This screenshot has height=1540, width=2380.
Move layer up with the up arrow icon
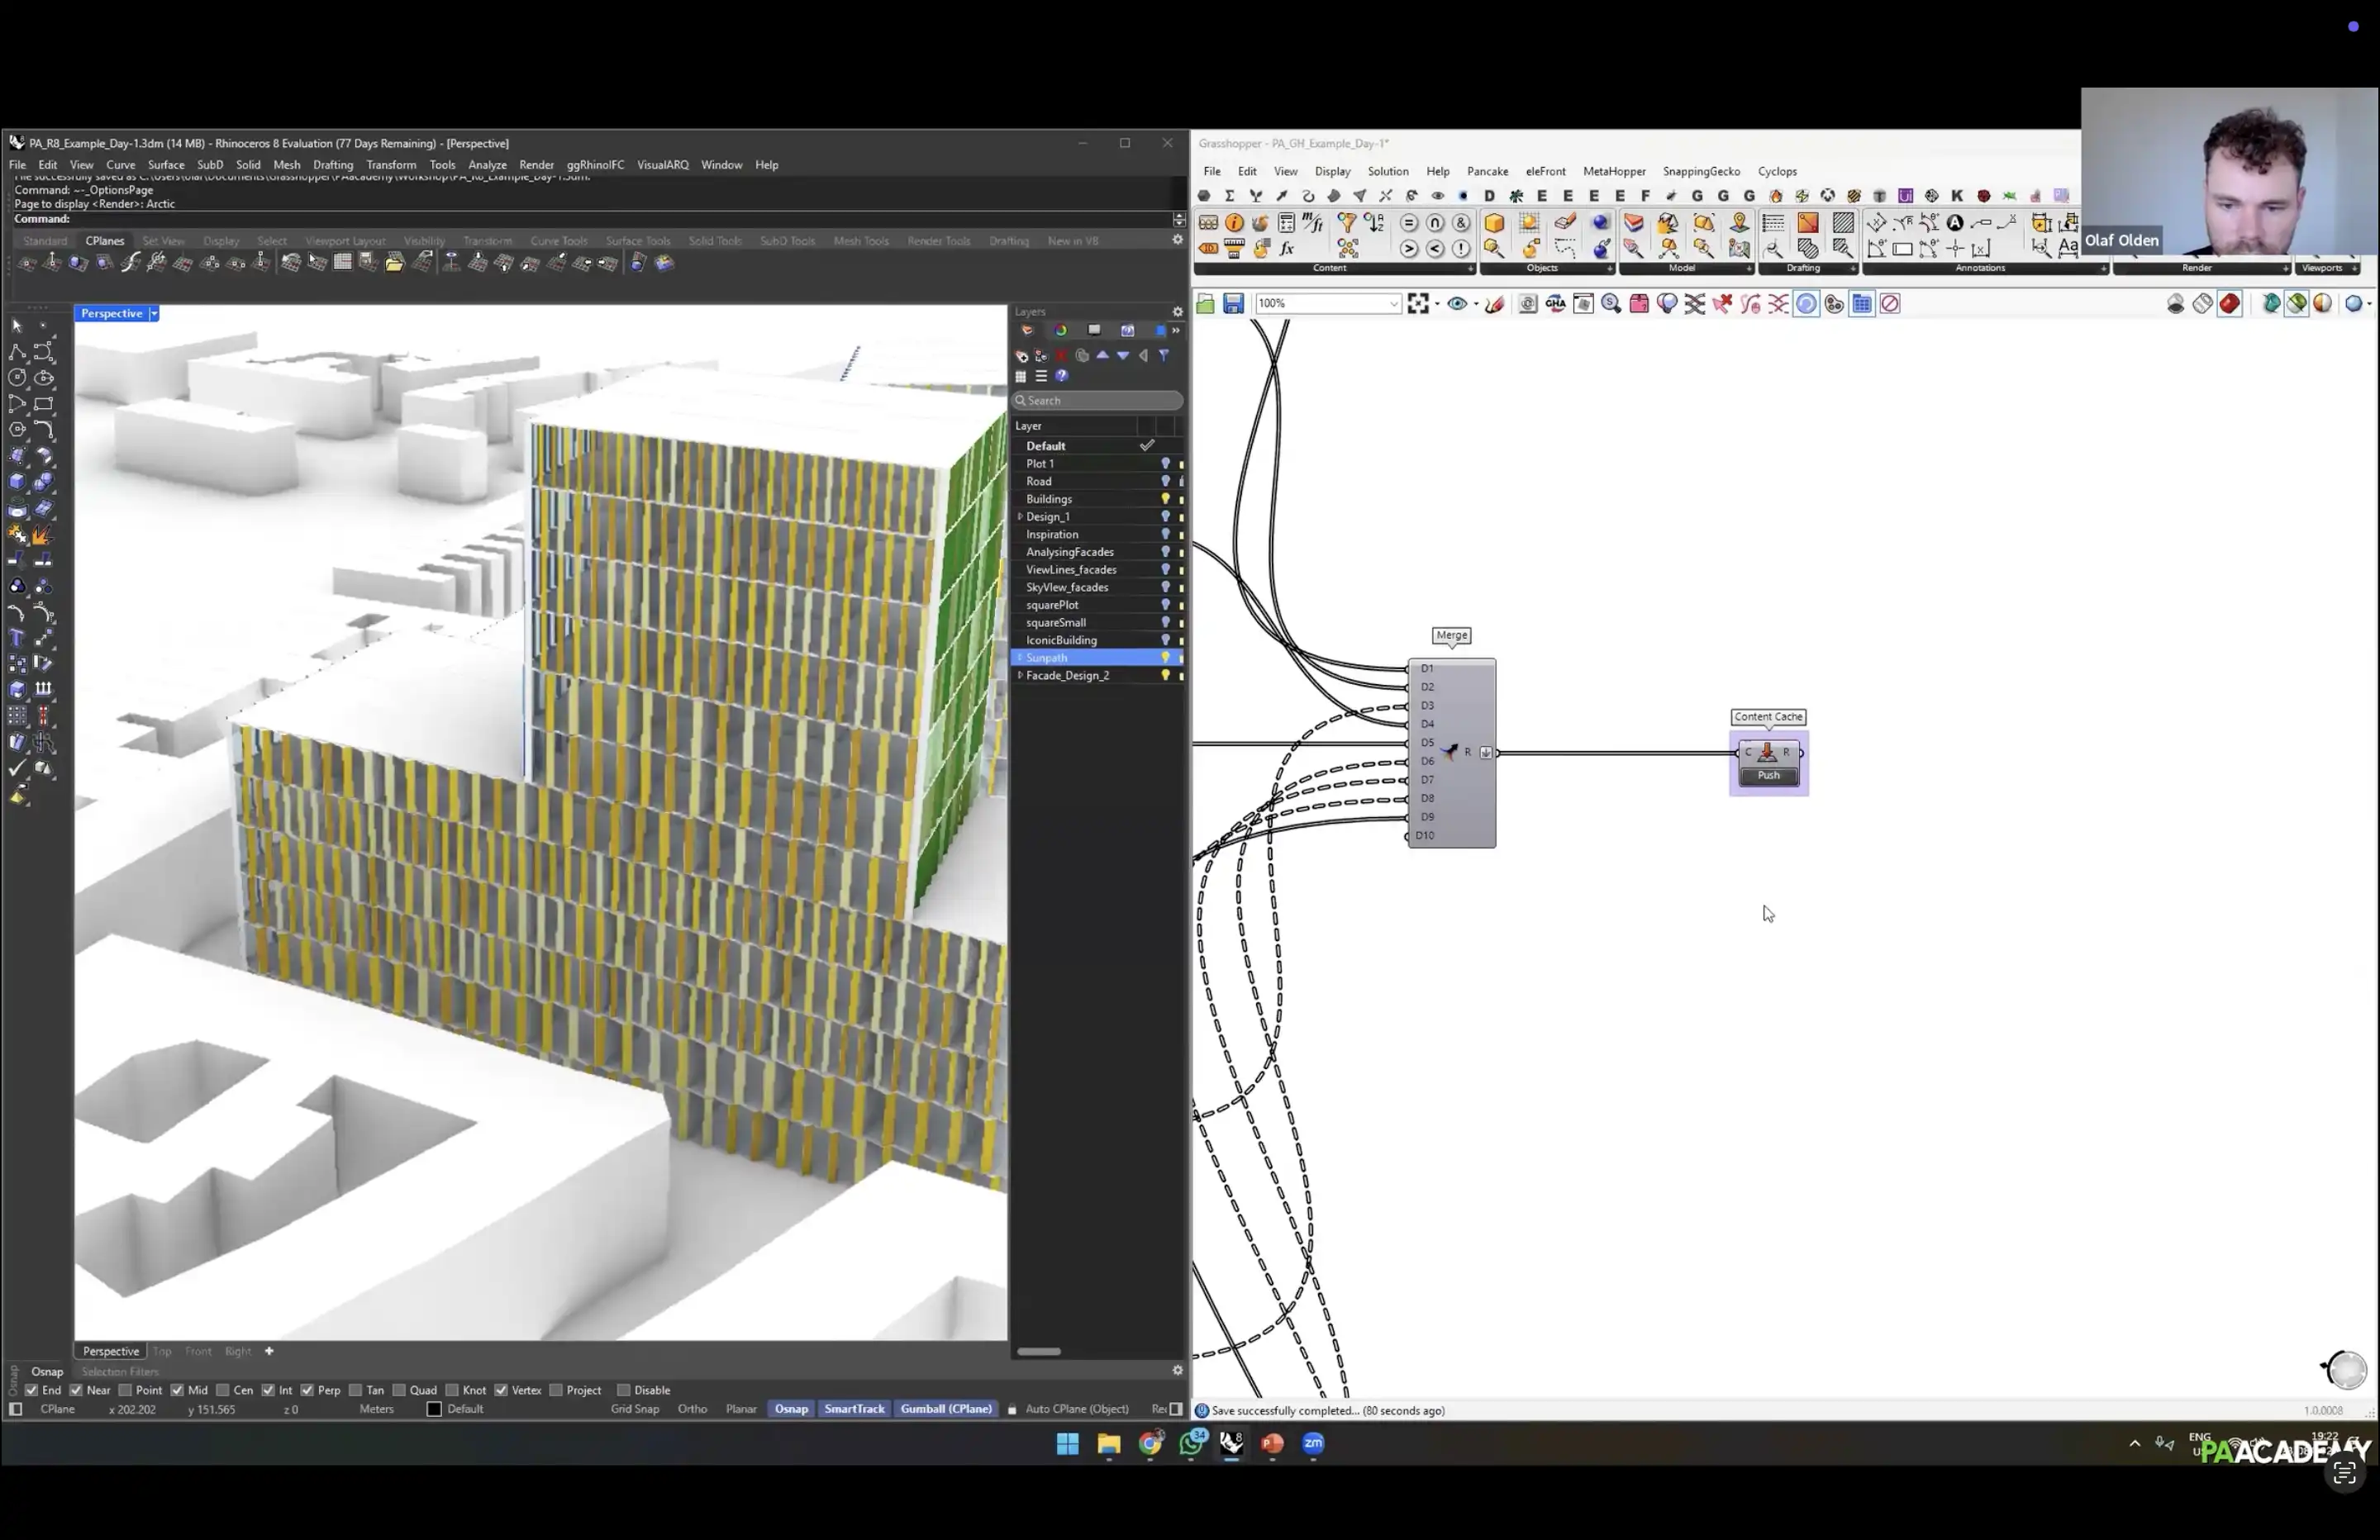tap(1103, 356)
